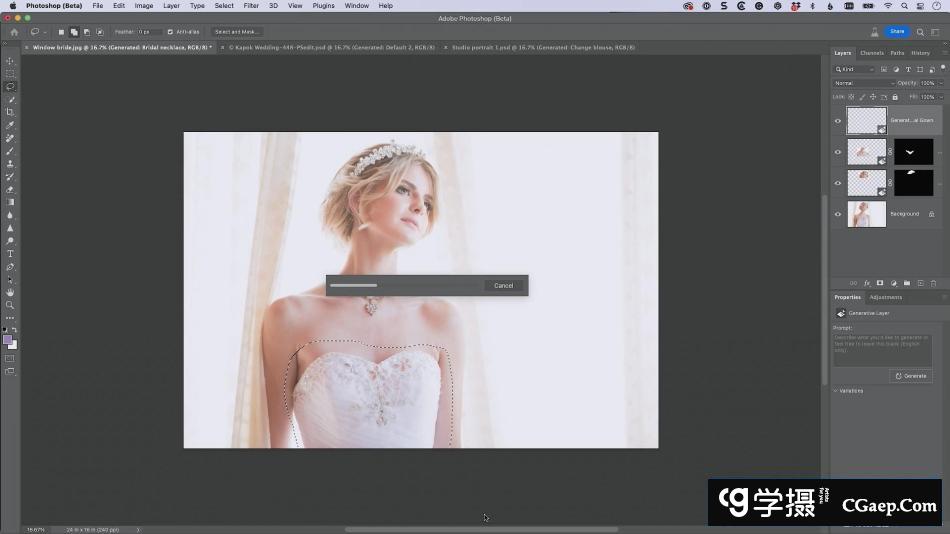The image size is (950, 534).
Task: Open the Filter menu
Action: (251, 6)
